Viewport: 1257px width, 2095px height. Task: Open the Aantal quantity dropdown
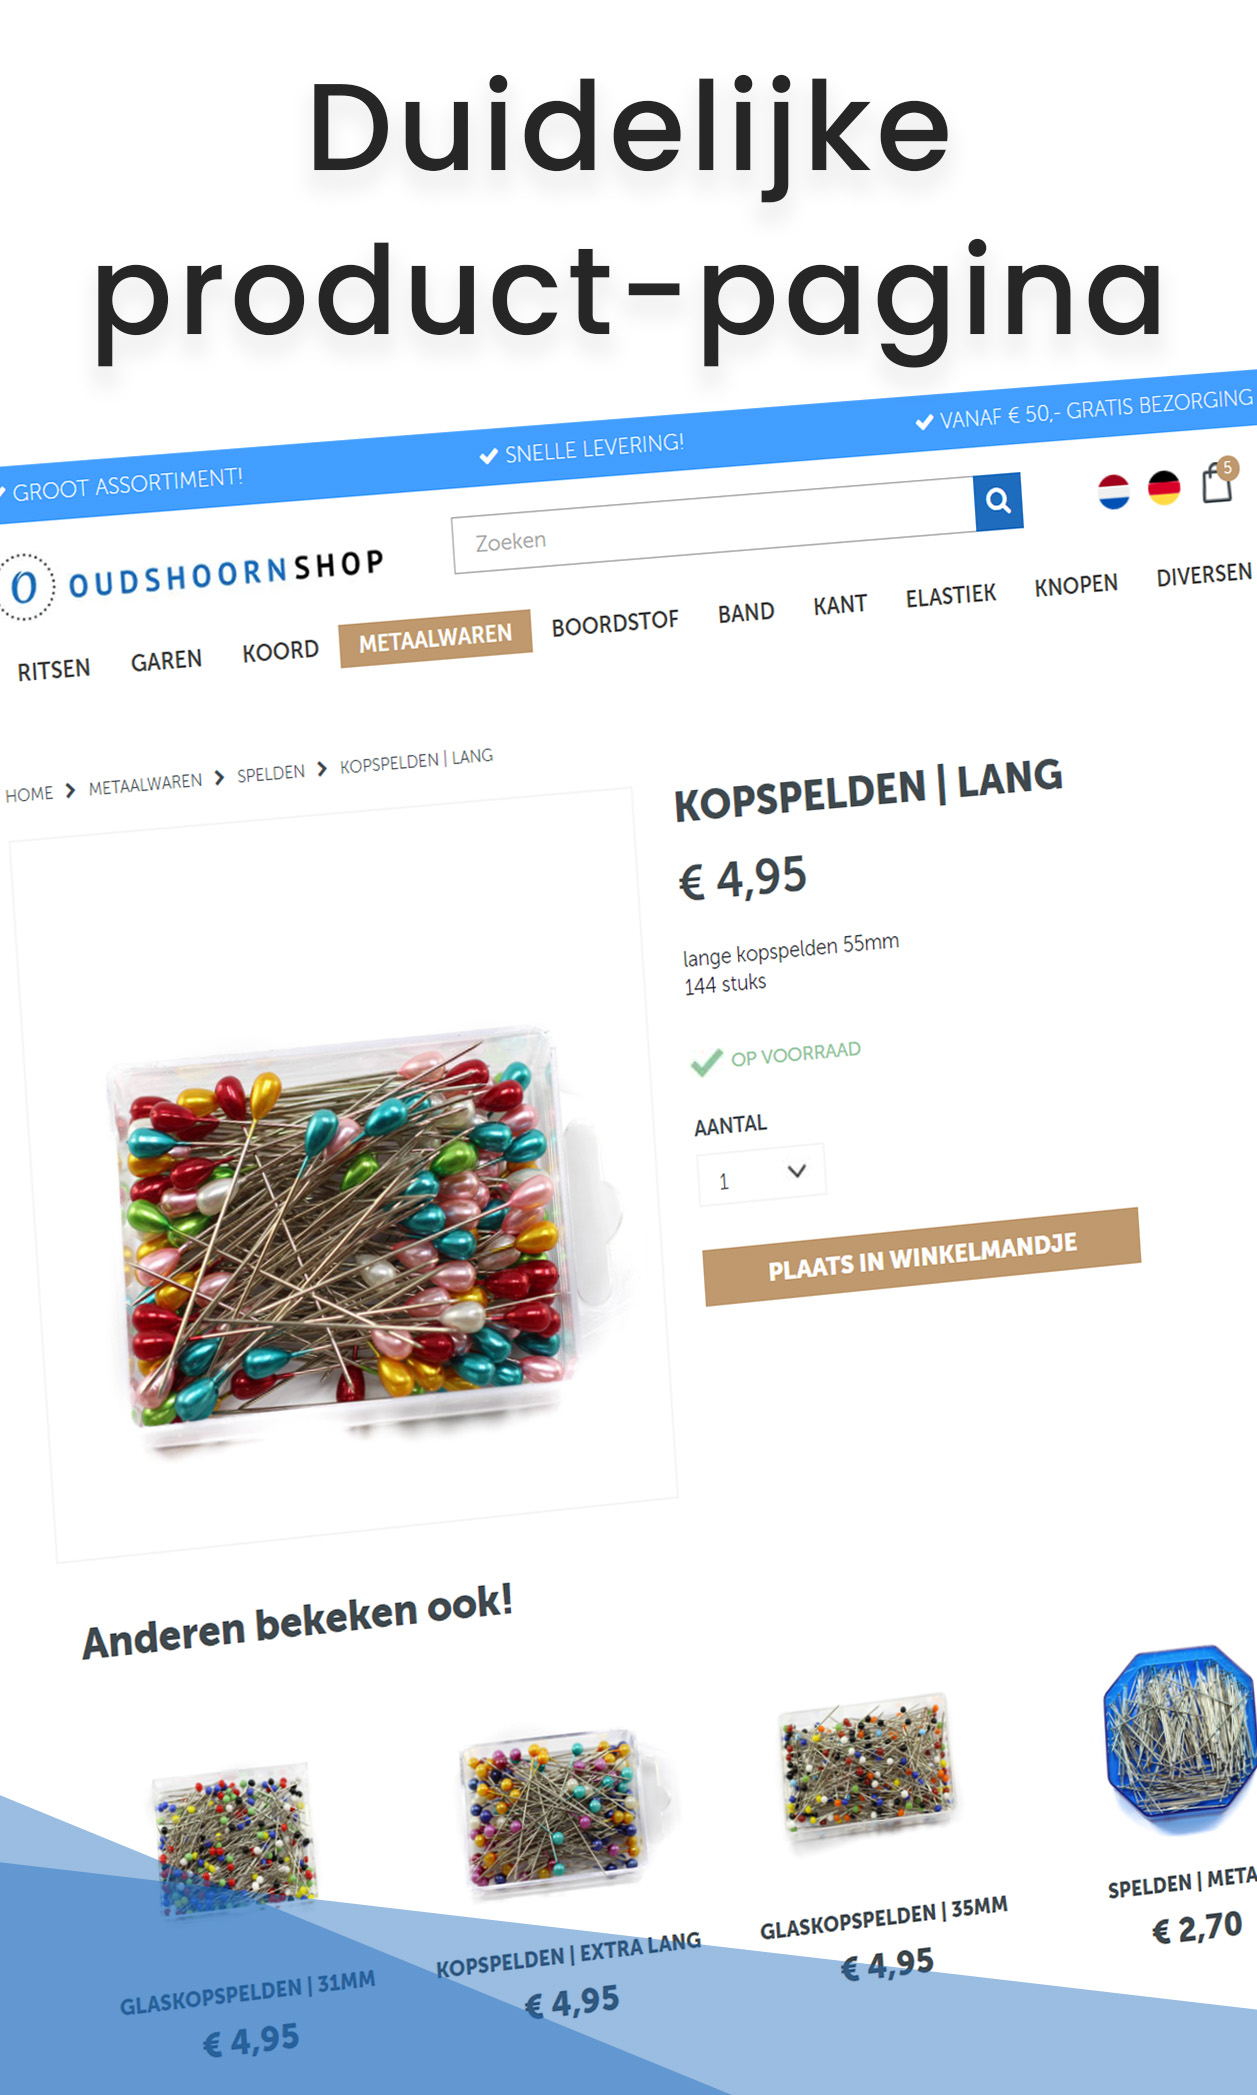click(761, 1175)
